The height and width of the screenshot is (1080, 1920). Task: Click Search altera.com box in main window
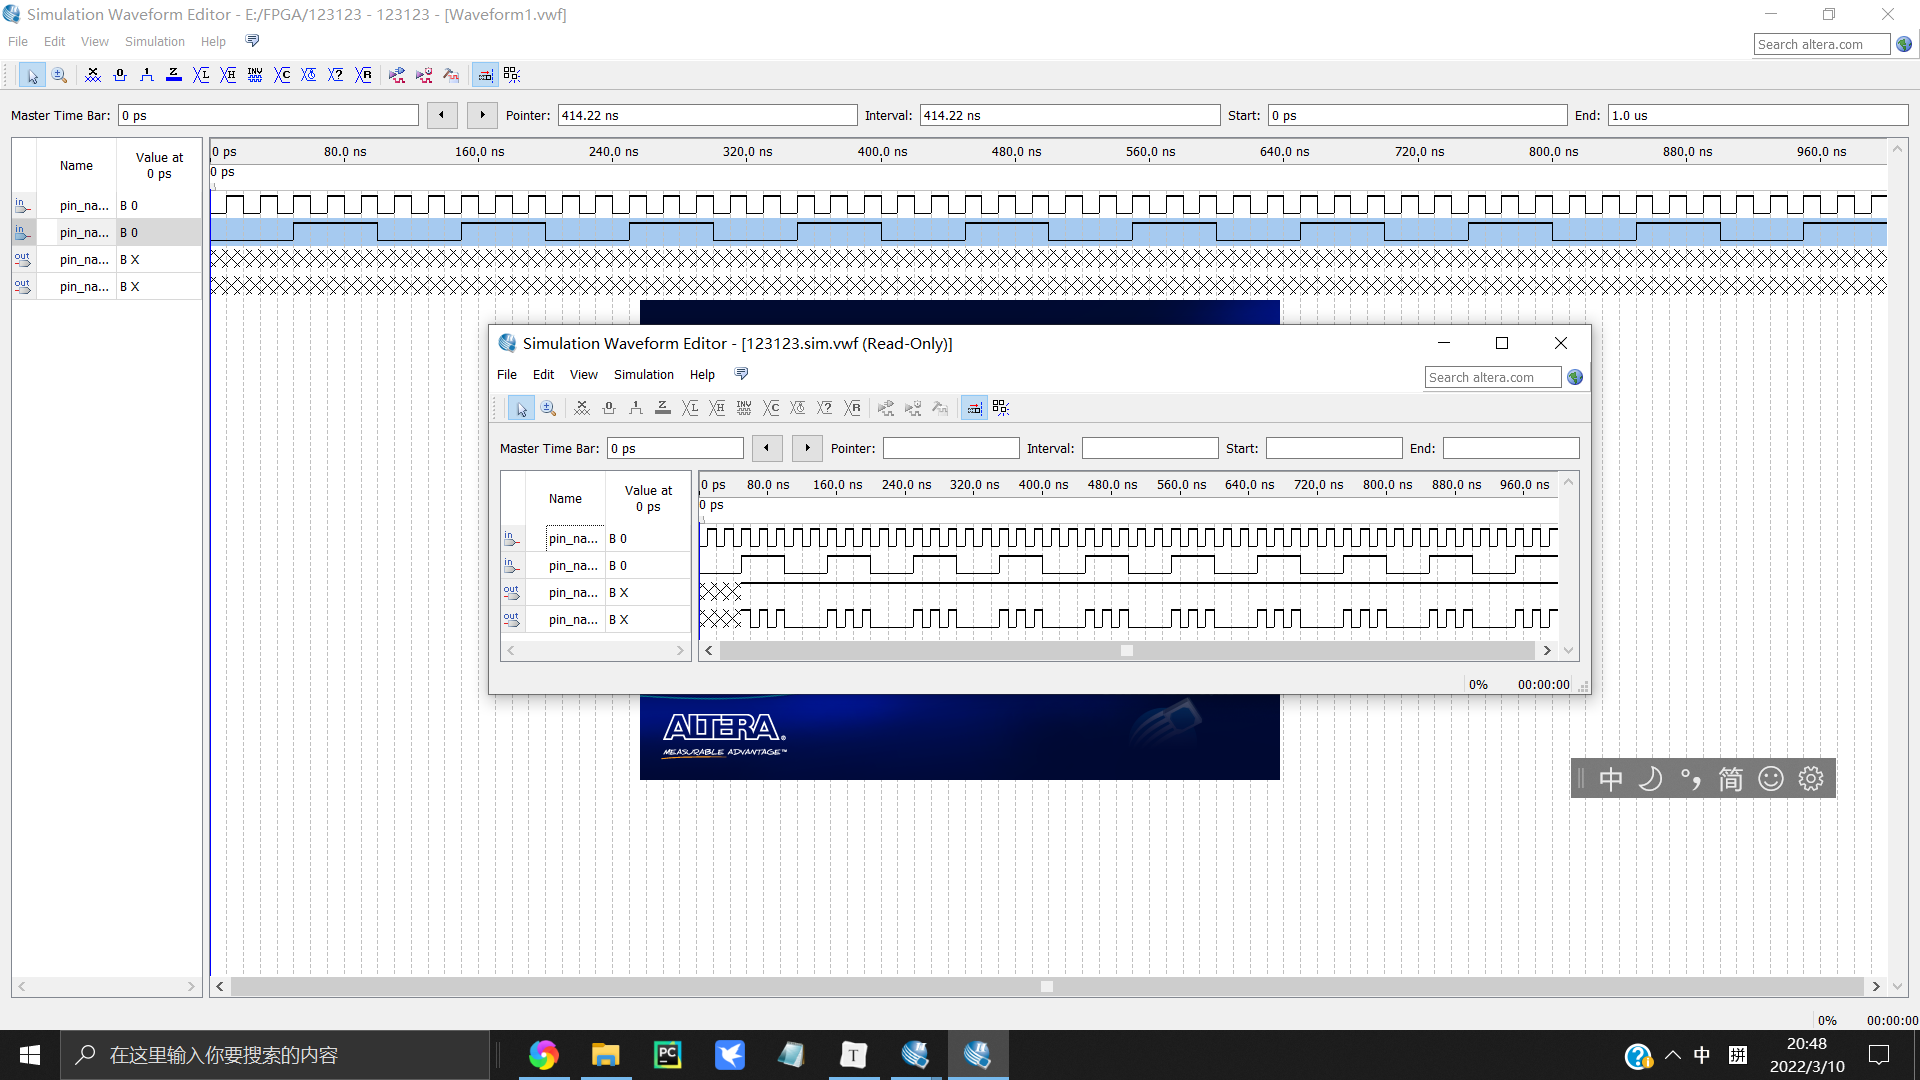click(x=1822, y=44)
